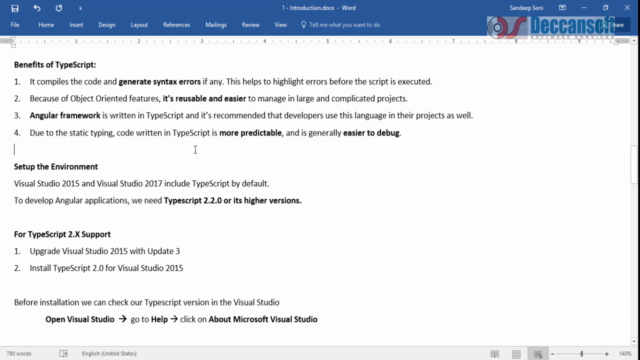This screenshot has height=360, width=640.
Task: Open Ribbon Display Options
Action: click(x=562, y=8)
